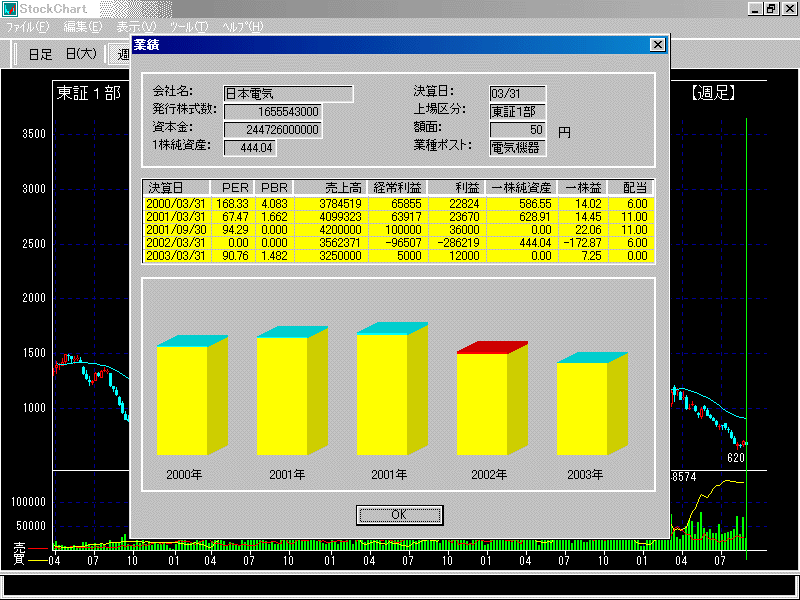Click the 2000年 label under chart
The width and height of the screenshot is (800, 600).
pyautogui.click(x=184, y=475)
